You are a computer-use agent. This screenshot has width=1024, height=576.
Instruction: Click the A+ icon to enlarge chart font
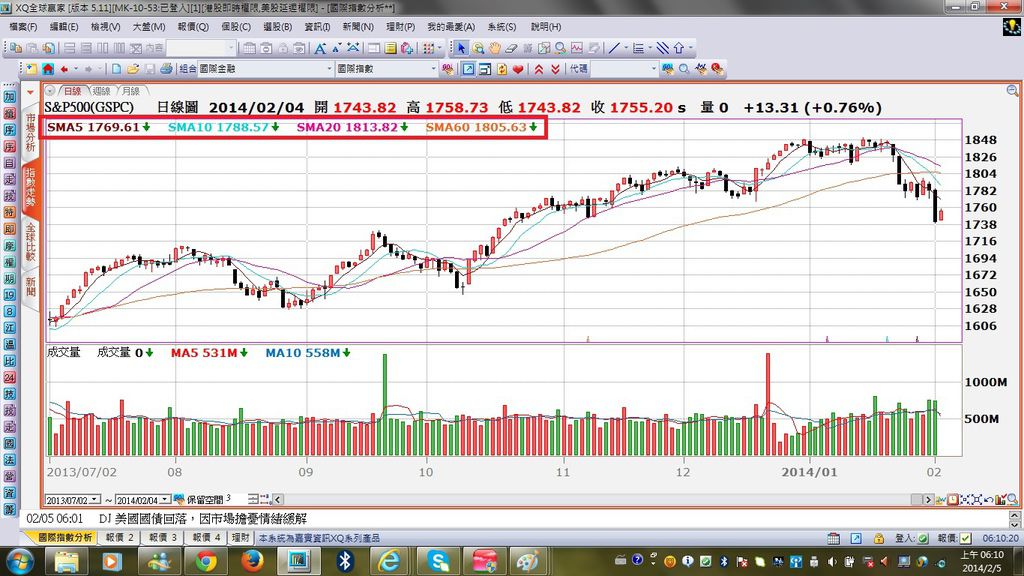point(322,49)
